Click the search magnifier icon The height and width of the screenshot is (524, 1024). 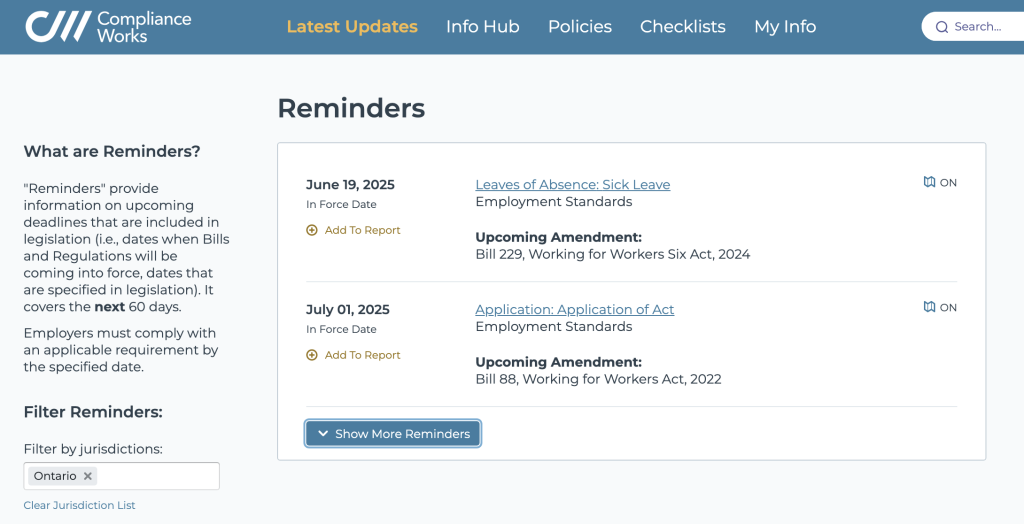click(941, 27)
